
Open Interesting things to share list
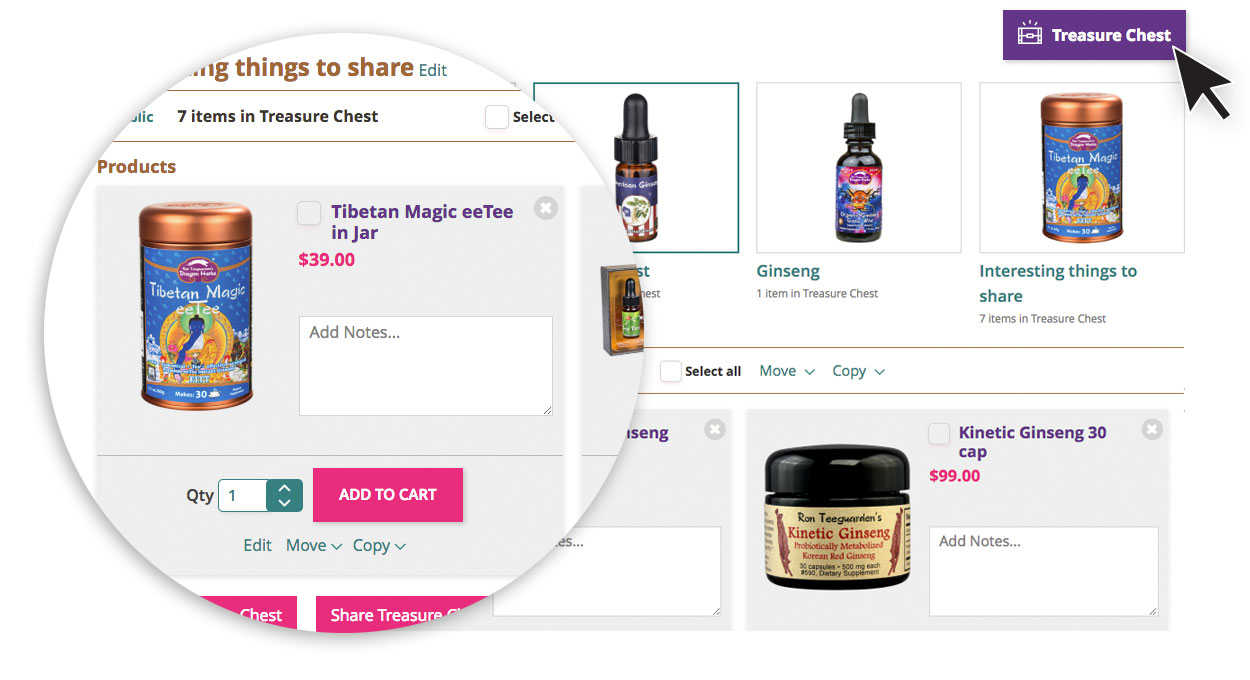click(1058, 283)
